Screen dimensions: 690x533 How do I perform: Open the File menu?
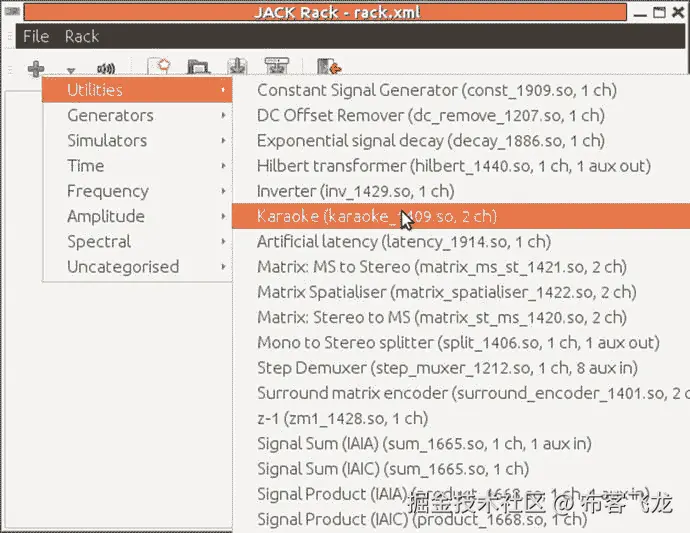(36, 36)
